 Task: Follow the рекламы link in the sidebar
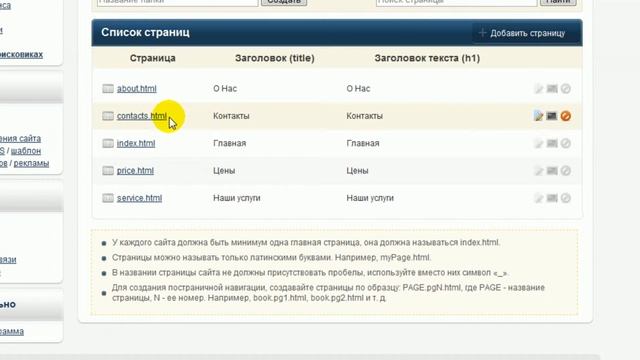tap(31, 163)
